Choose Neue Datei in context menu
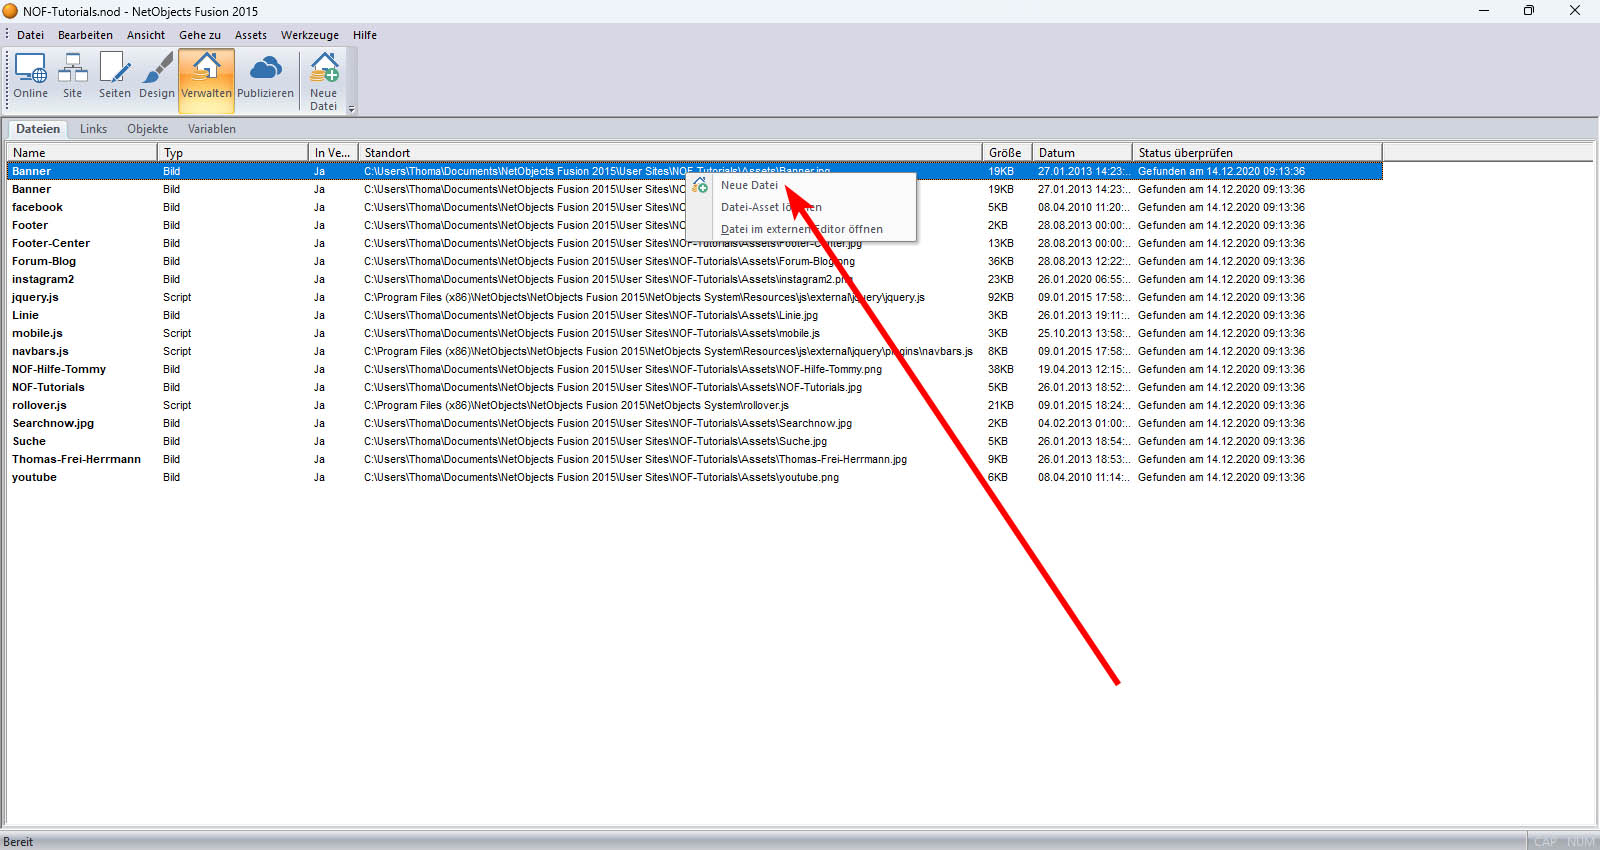This screenshot has width=1600, height=850. [x=749, y=185]
